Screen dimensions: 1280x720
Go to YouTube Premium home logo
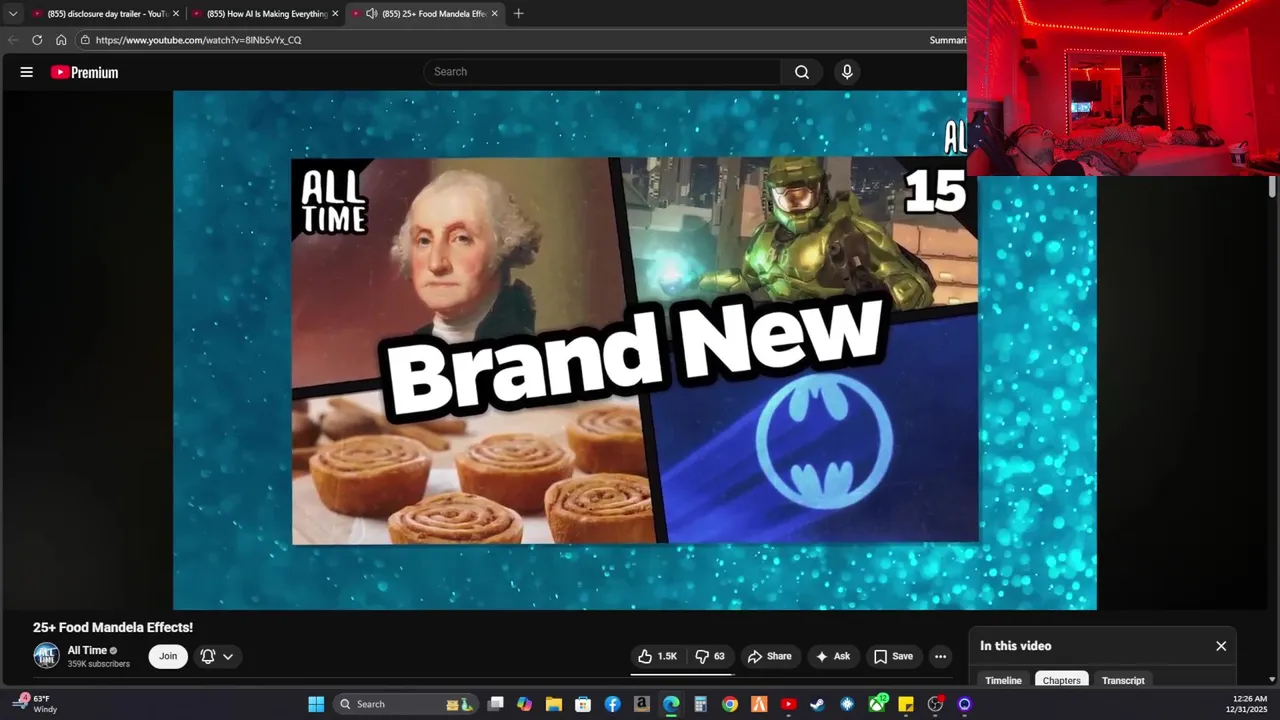click(85, 72)
